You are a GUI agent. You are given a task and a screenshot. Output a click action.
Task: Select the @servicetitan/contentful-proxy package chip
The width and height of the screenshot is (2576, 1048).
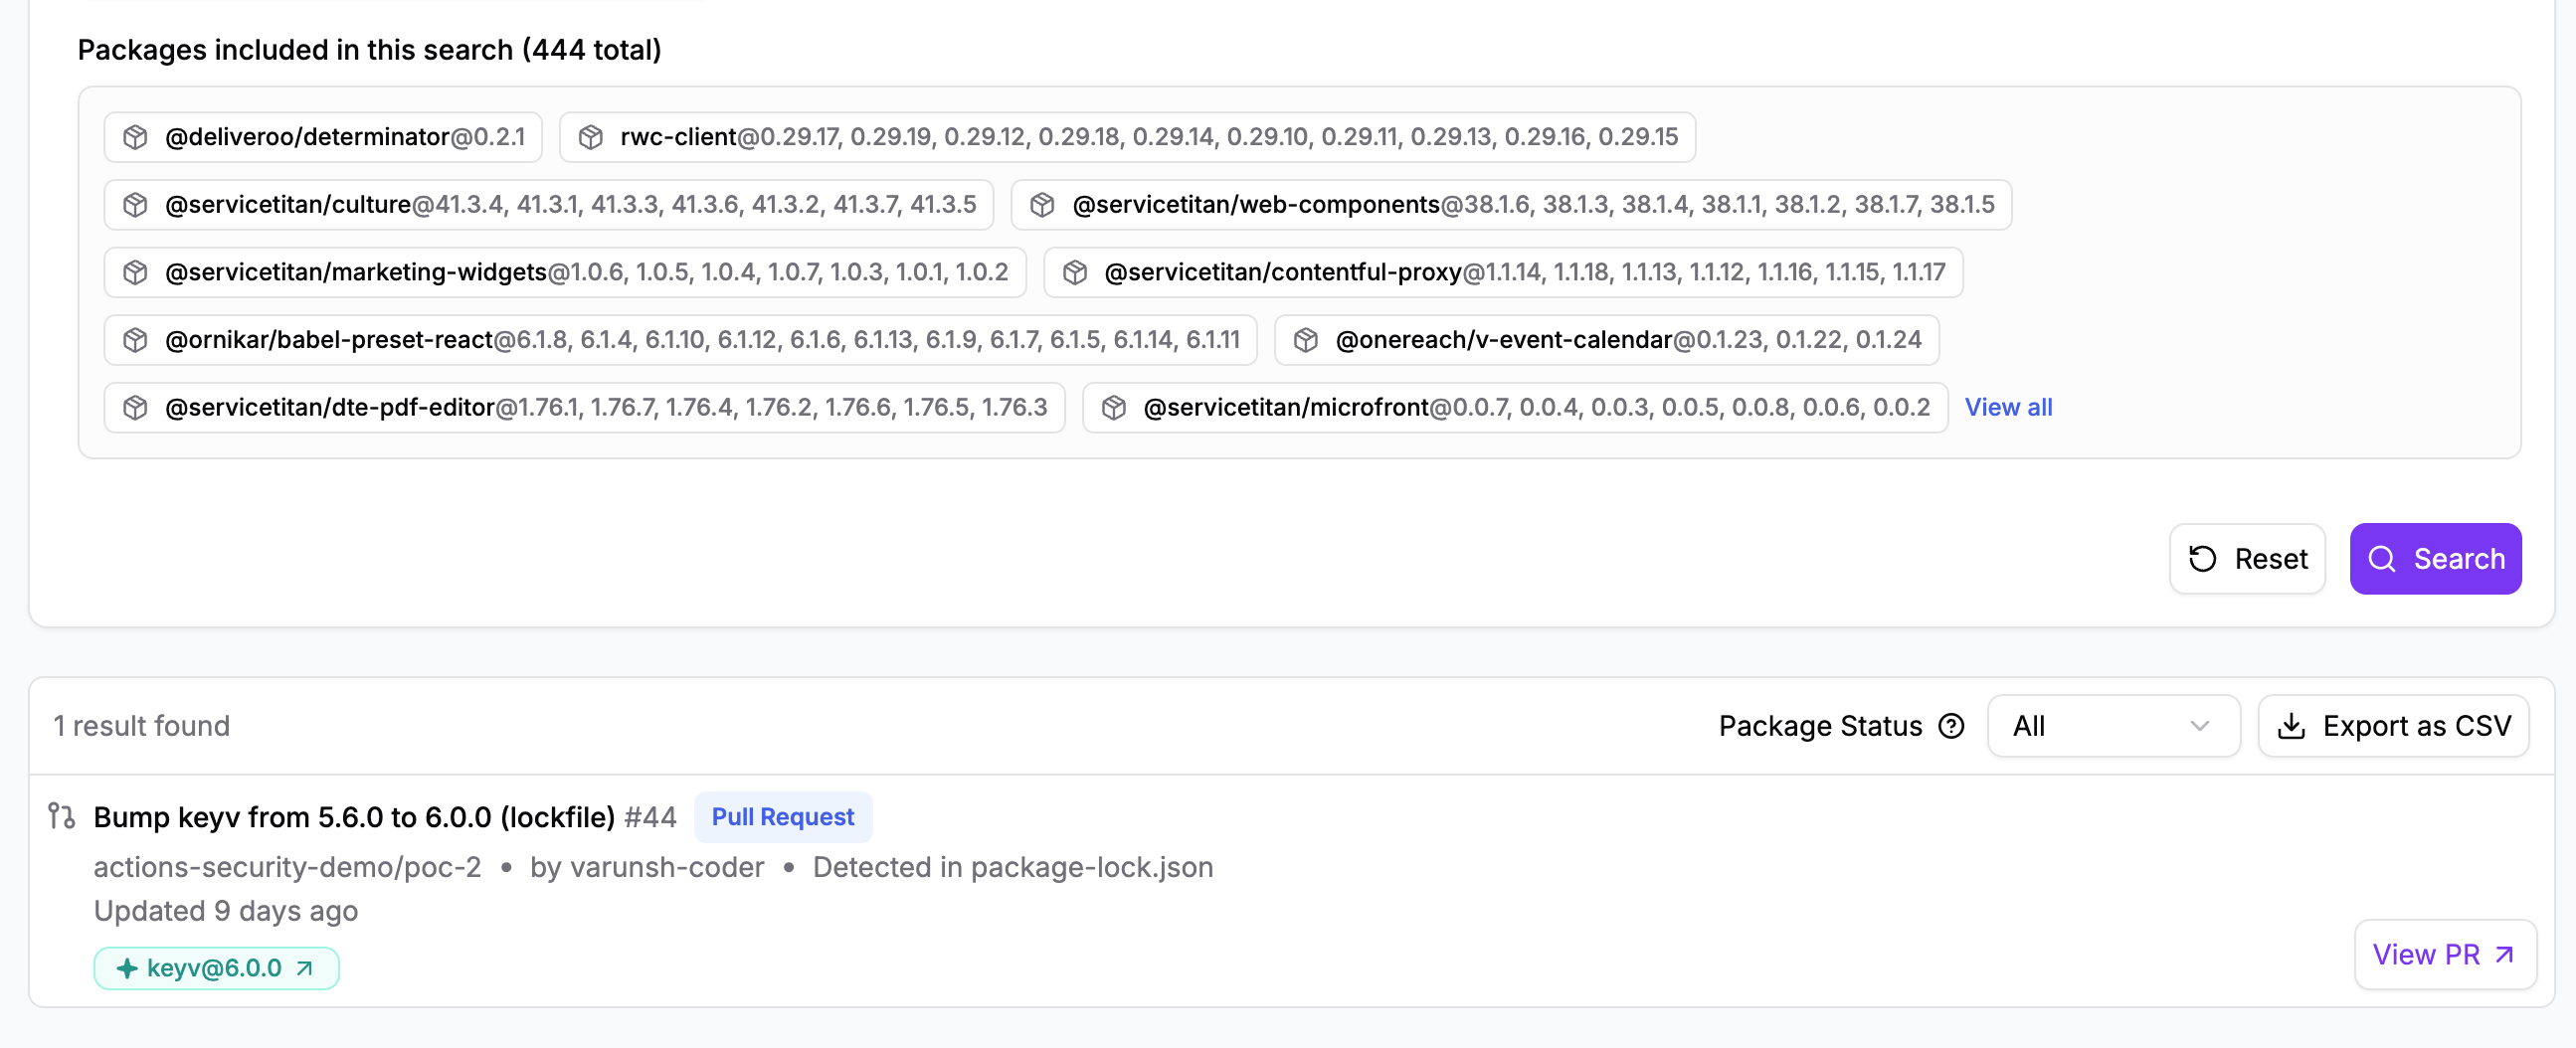click(1503, 272)
